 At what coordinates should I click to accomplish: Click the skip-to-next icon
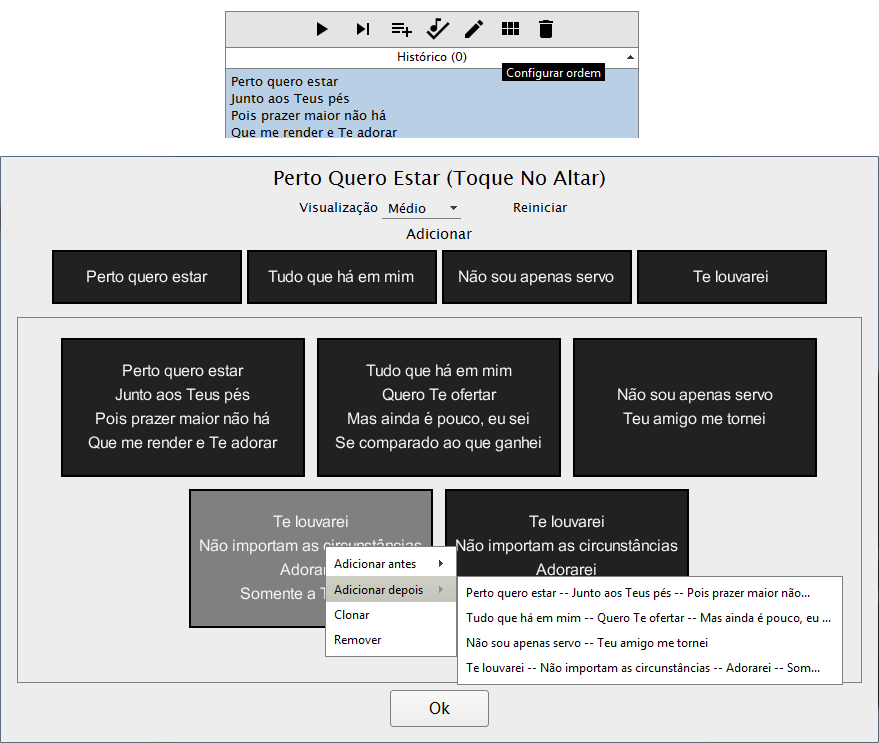tap(362, 29)
